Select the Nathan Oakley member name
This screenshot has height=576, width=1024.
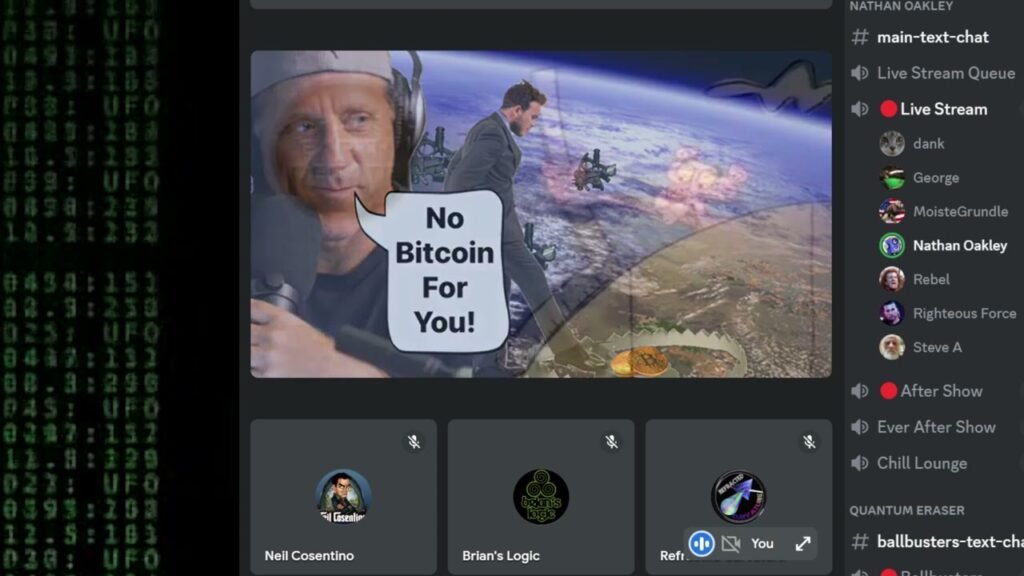point(960,246)
